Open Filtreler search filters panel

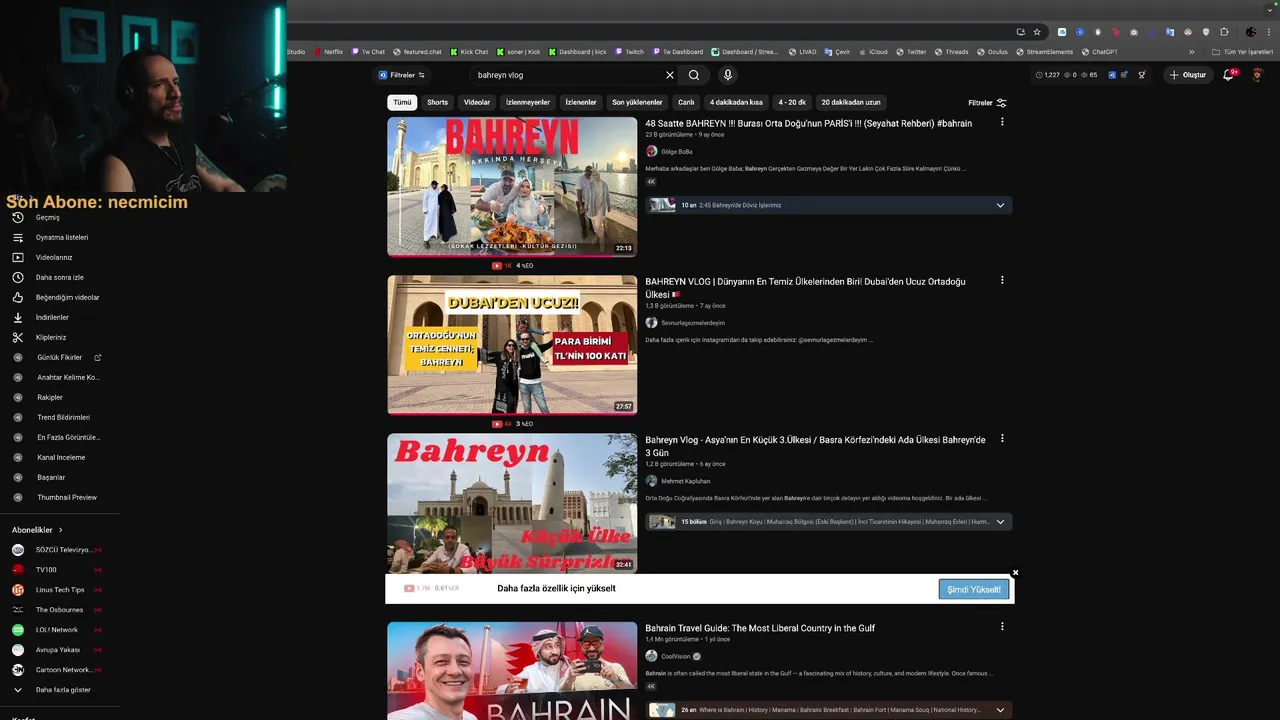(987, 103)
